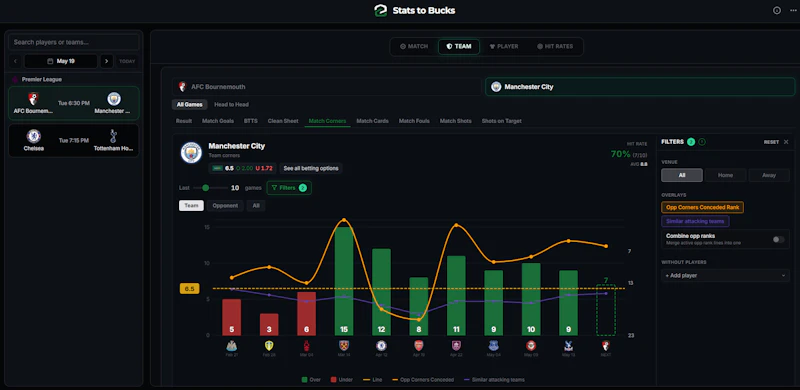Screen dimensions: 800x390
Task: Close the filters panel with the X
Action: [x=786, y=142]
